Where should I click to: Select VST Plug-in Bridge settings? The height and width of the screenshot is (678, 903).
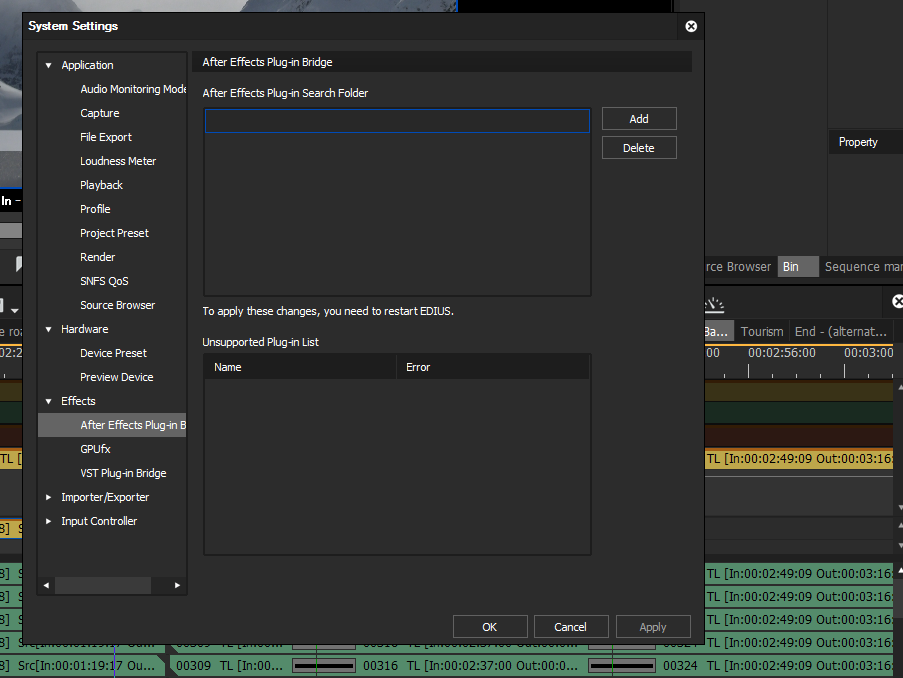tap(123, 473)
